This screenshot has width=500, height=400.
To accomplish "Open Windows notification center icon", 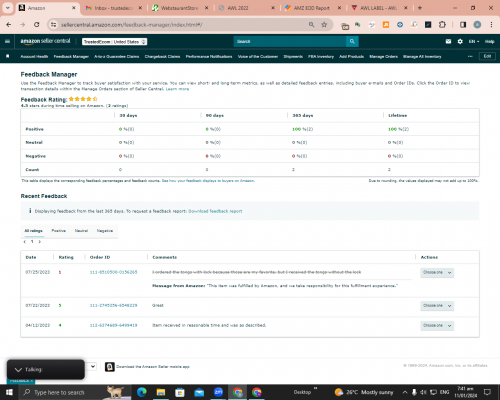I will tap(487, 392).
